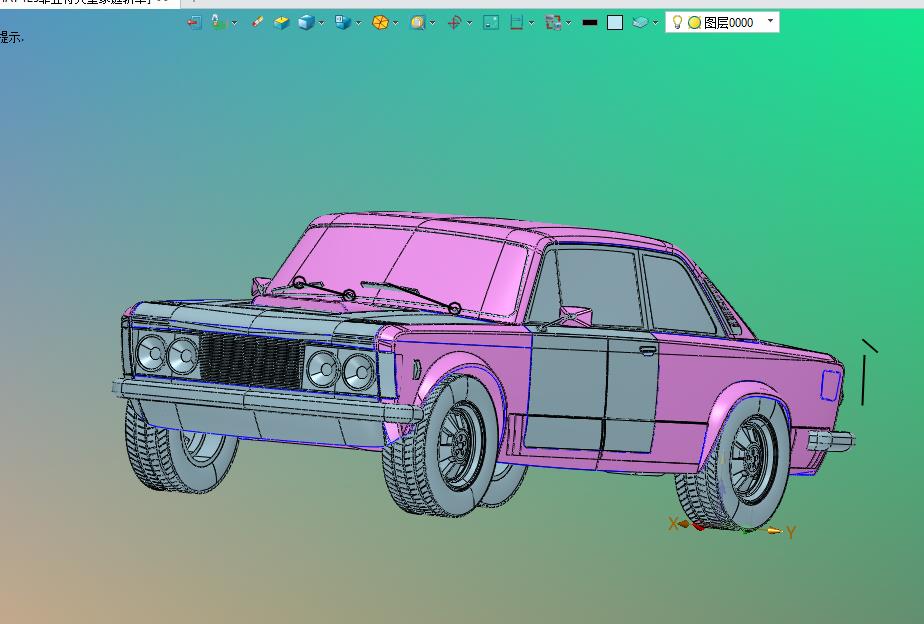Expand the blue cube view dropdown
Screen dimensions: 924x624
click(x=321, y=23)
